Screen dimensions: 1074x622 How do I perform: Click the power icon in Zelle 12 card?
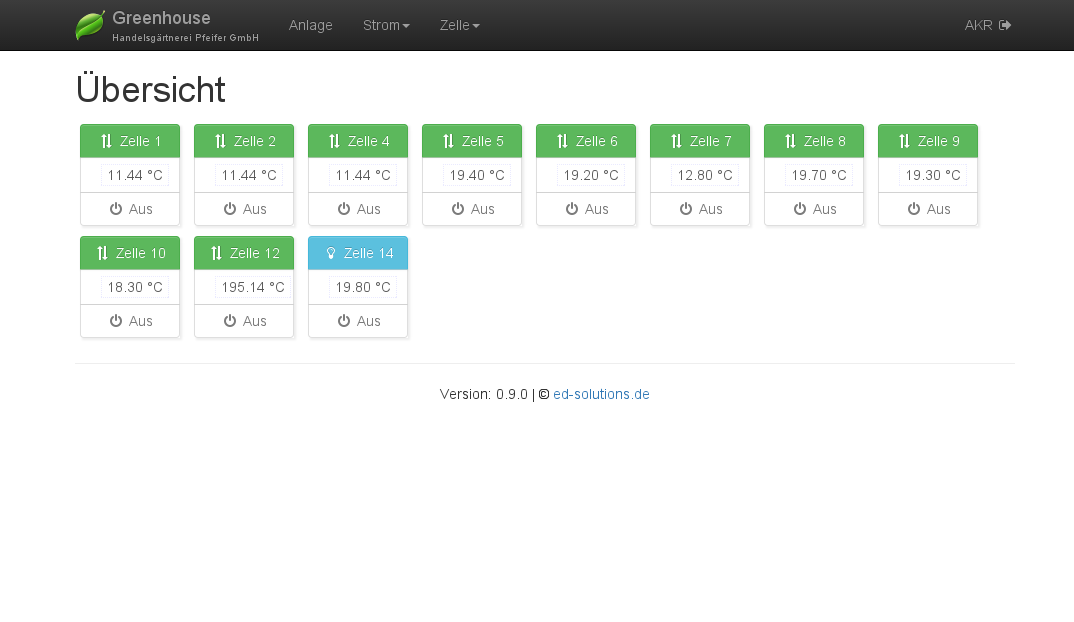(x=230, y=321)
